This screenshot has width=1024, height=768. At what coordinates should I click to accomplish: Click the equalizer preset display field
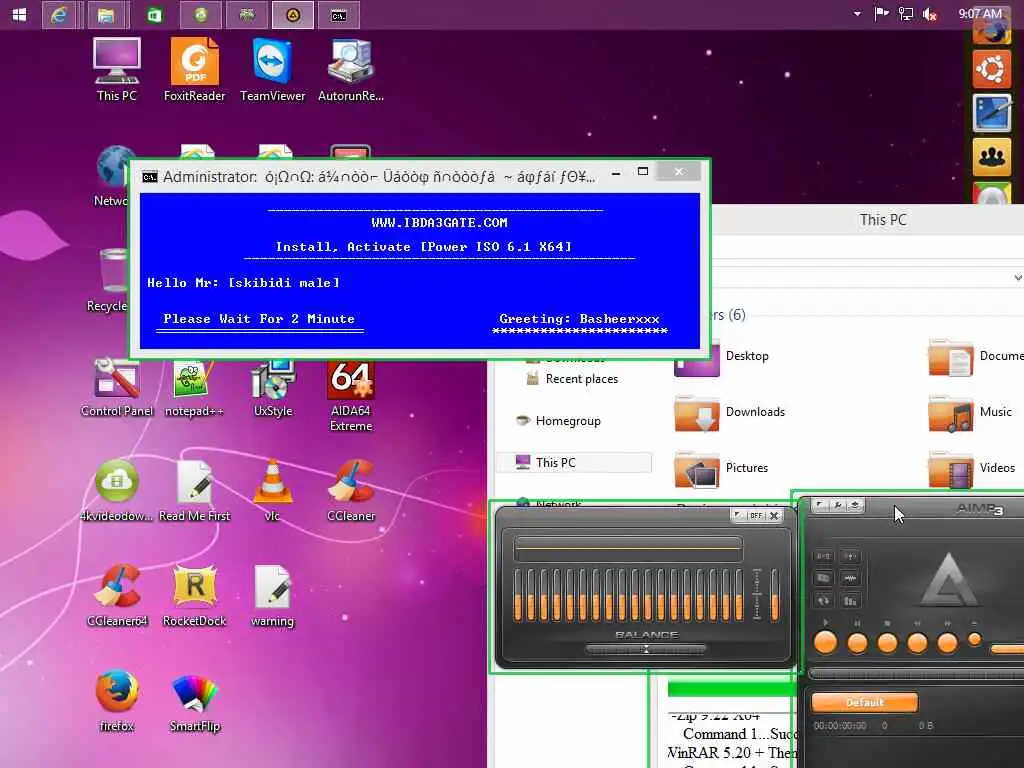[628, 549]
